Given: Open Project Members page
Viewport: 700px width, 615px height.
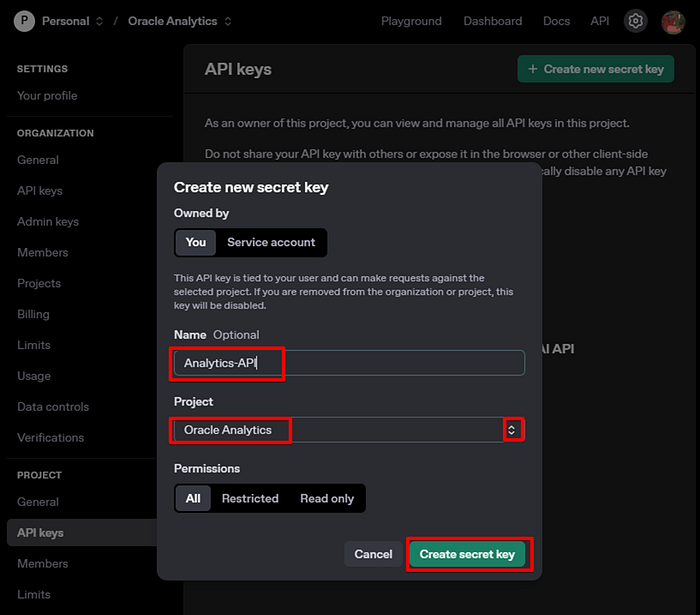Looking at the screenshot, I should click(42, 563).
